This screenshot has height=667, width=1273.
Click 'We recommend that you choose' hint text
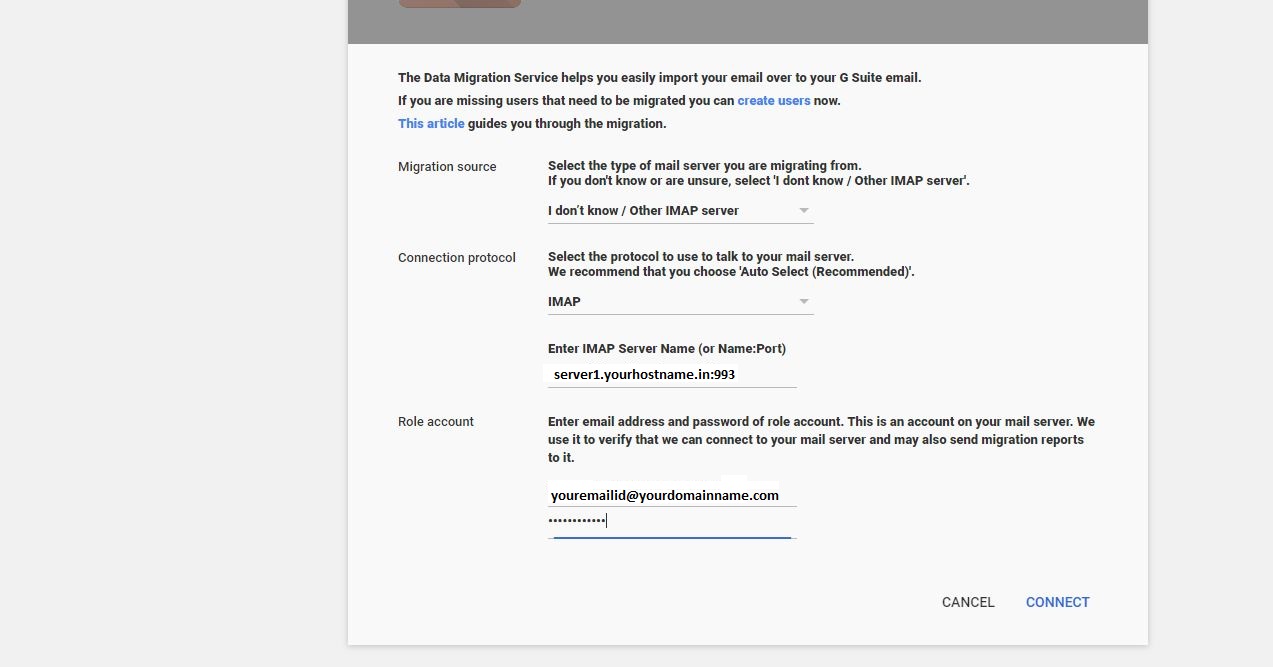click(731, 272)
